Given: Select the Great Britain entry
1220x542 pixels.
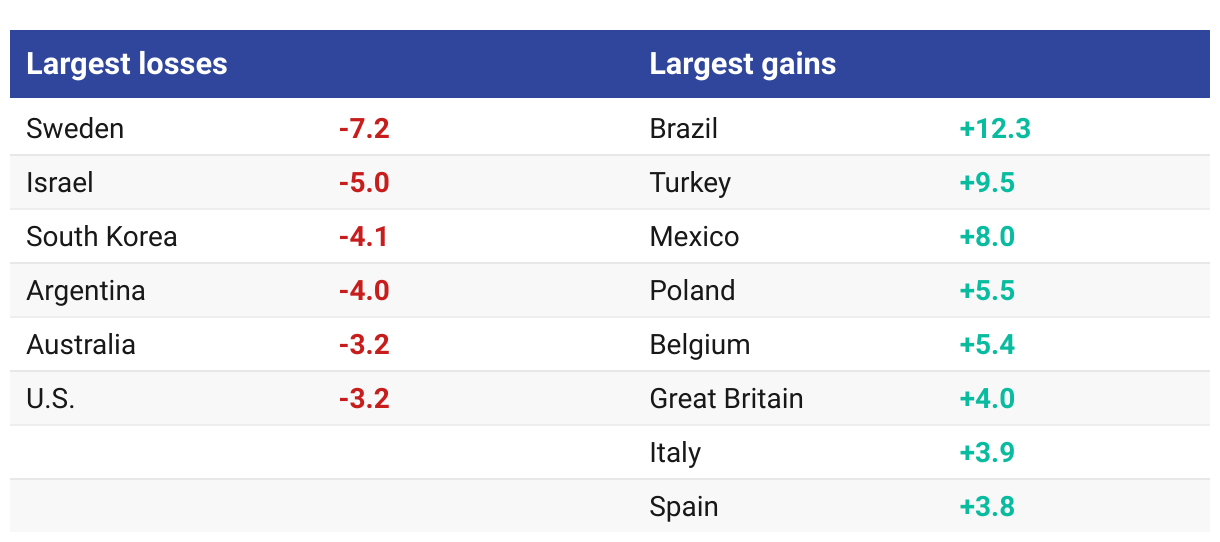Looking at the screenshot, I should [727, 399].
